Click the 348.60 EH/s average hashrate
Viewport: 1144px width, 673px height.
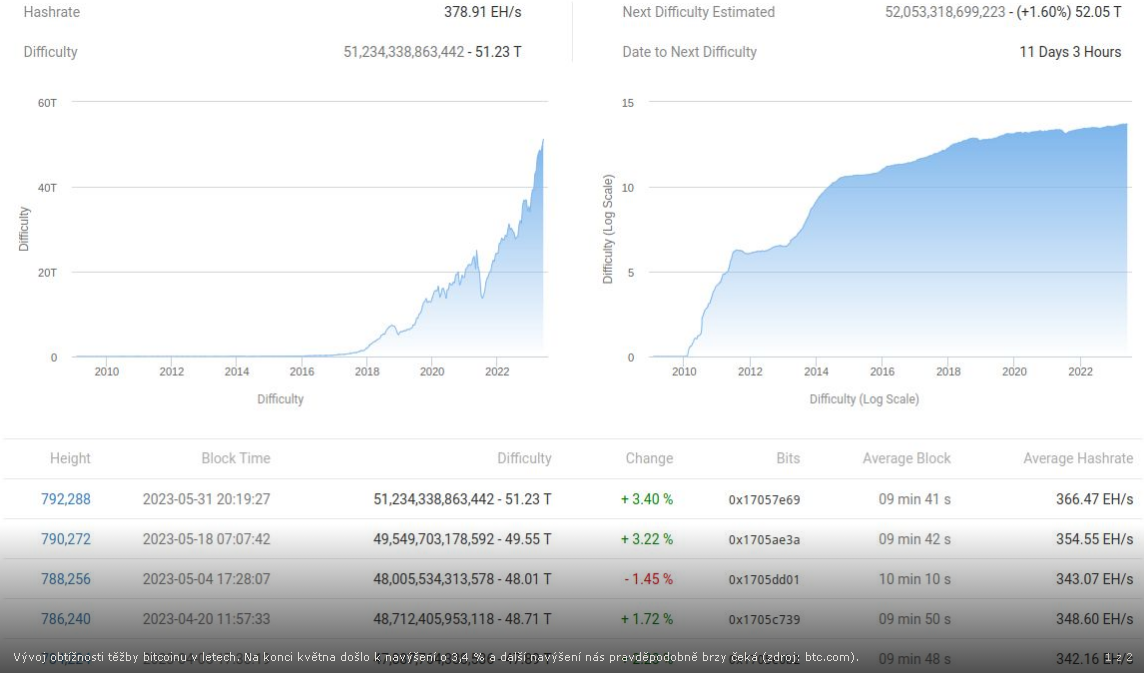(1094, 619)
